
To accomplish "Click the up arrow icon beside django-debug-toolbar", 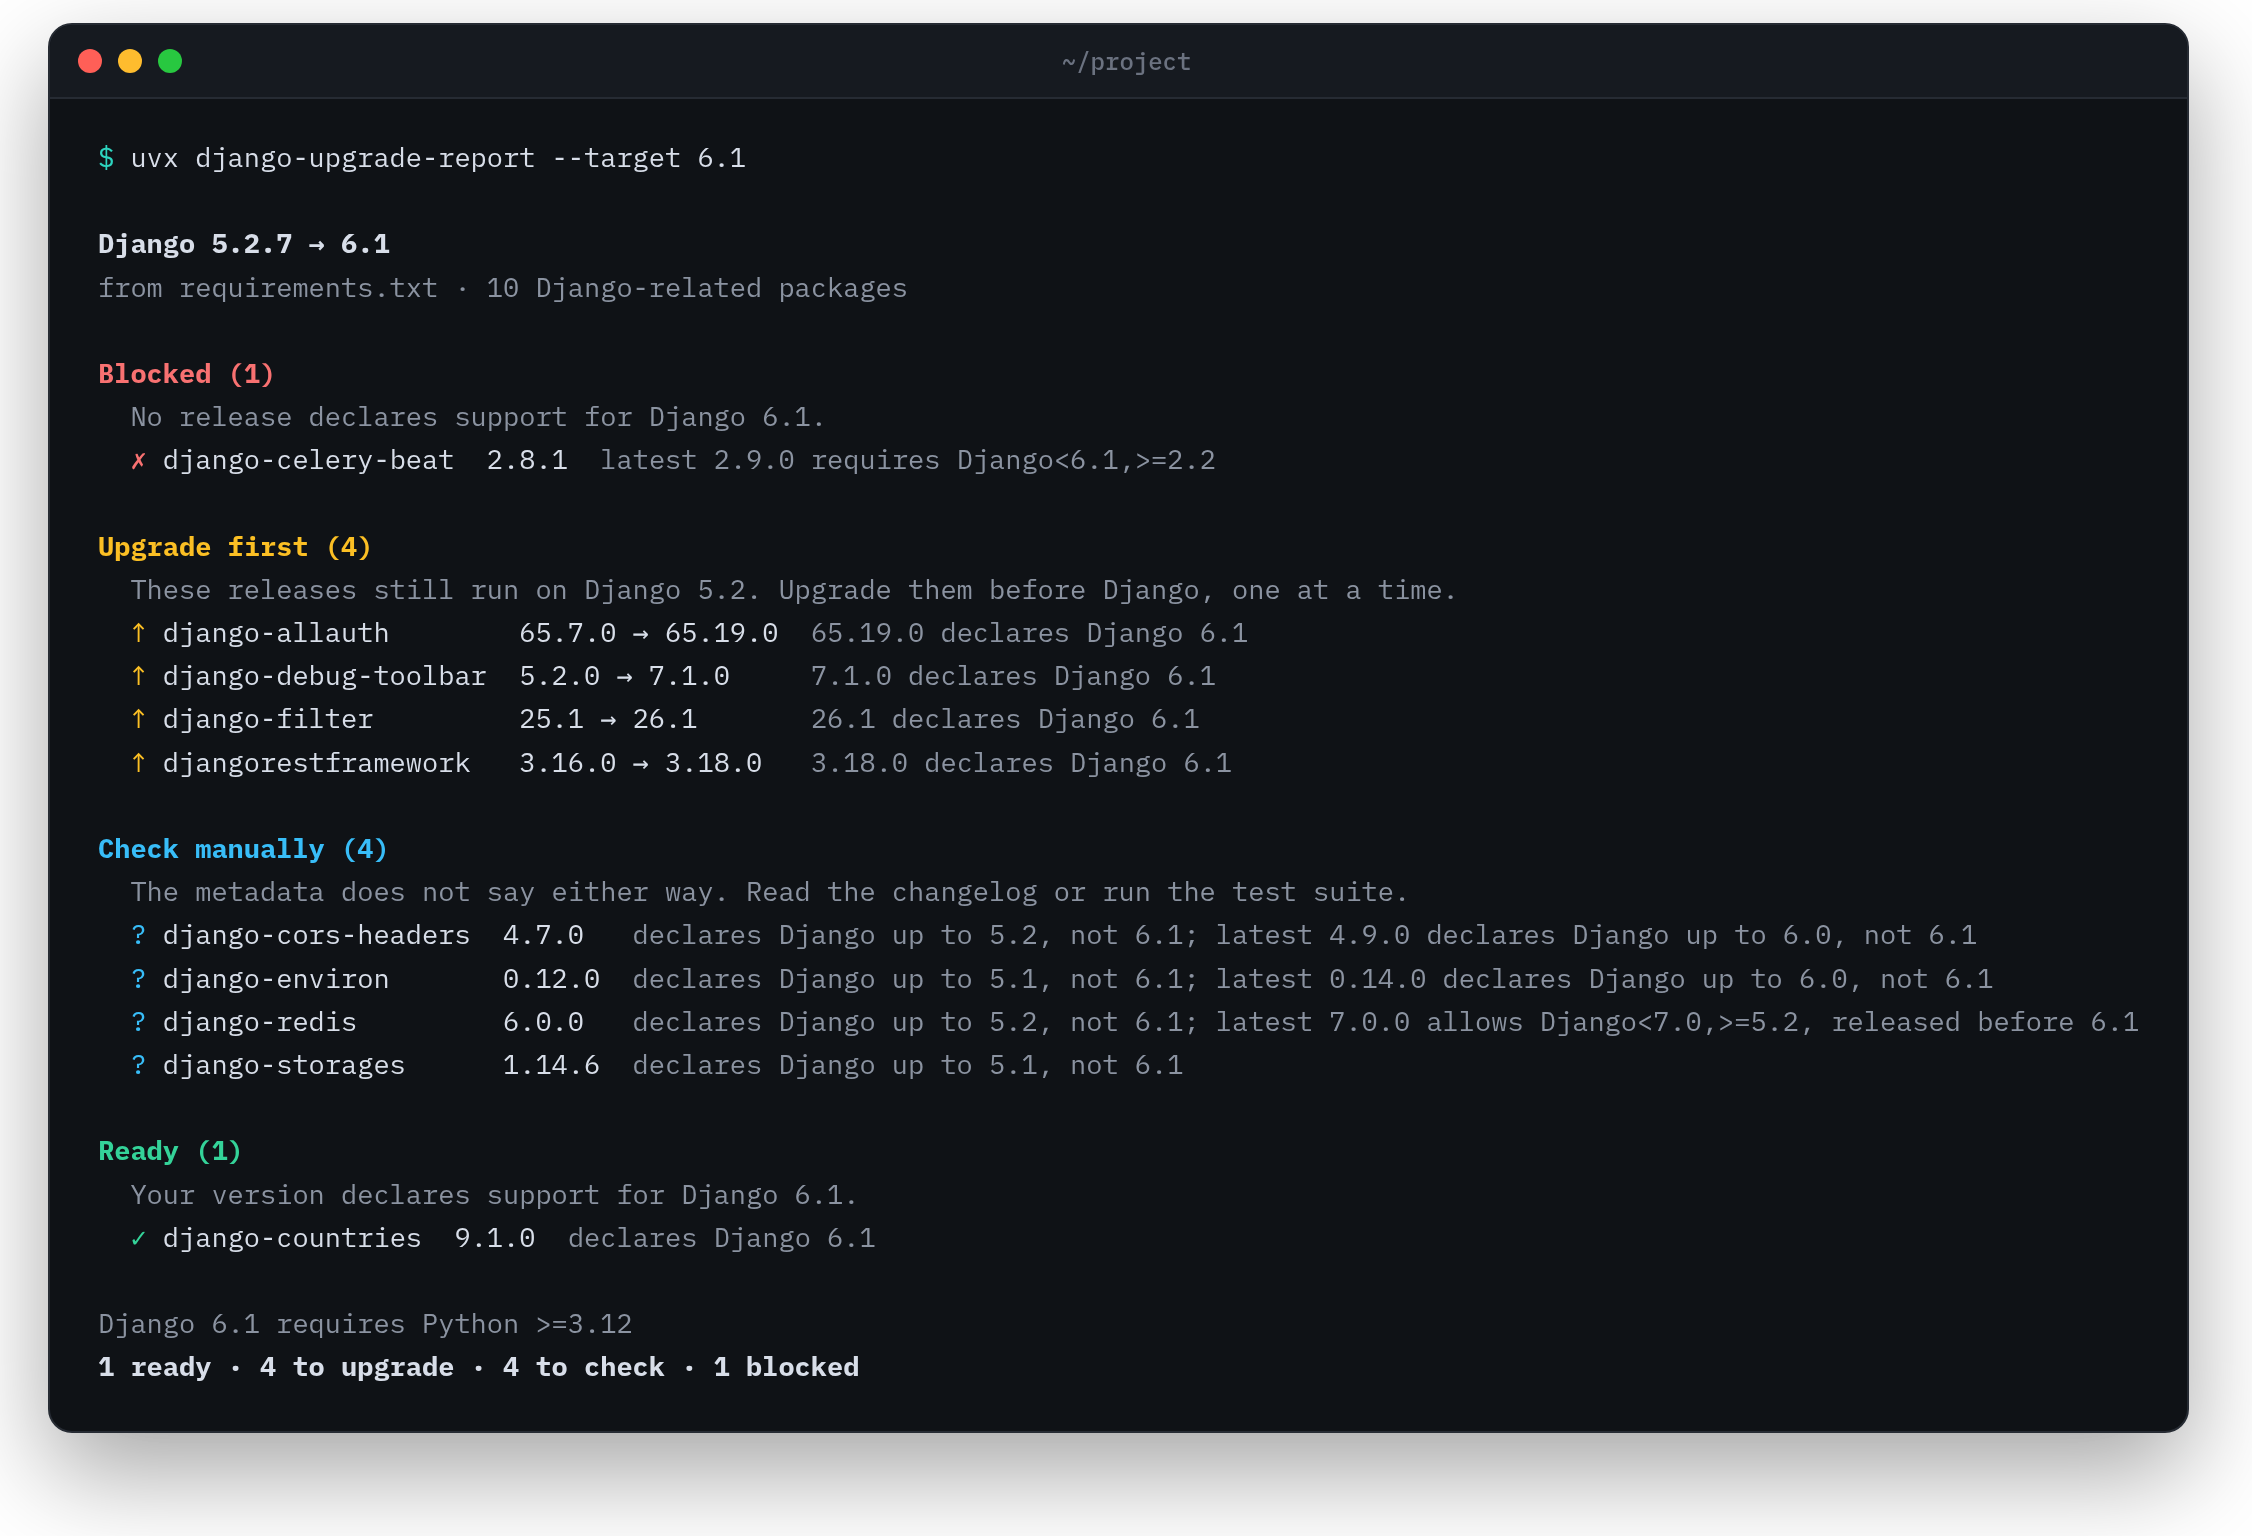I will tap(139, 676).
